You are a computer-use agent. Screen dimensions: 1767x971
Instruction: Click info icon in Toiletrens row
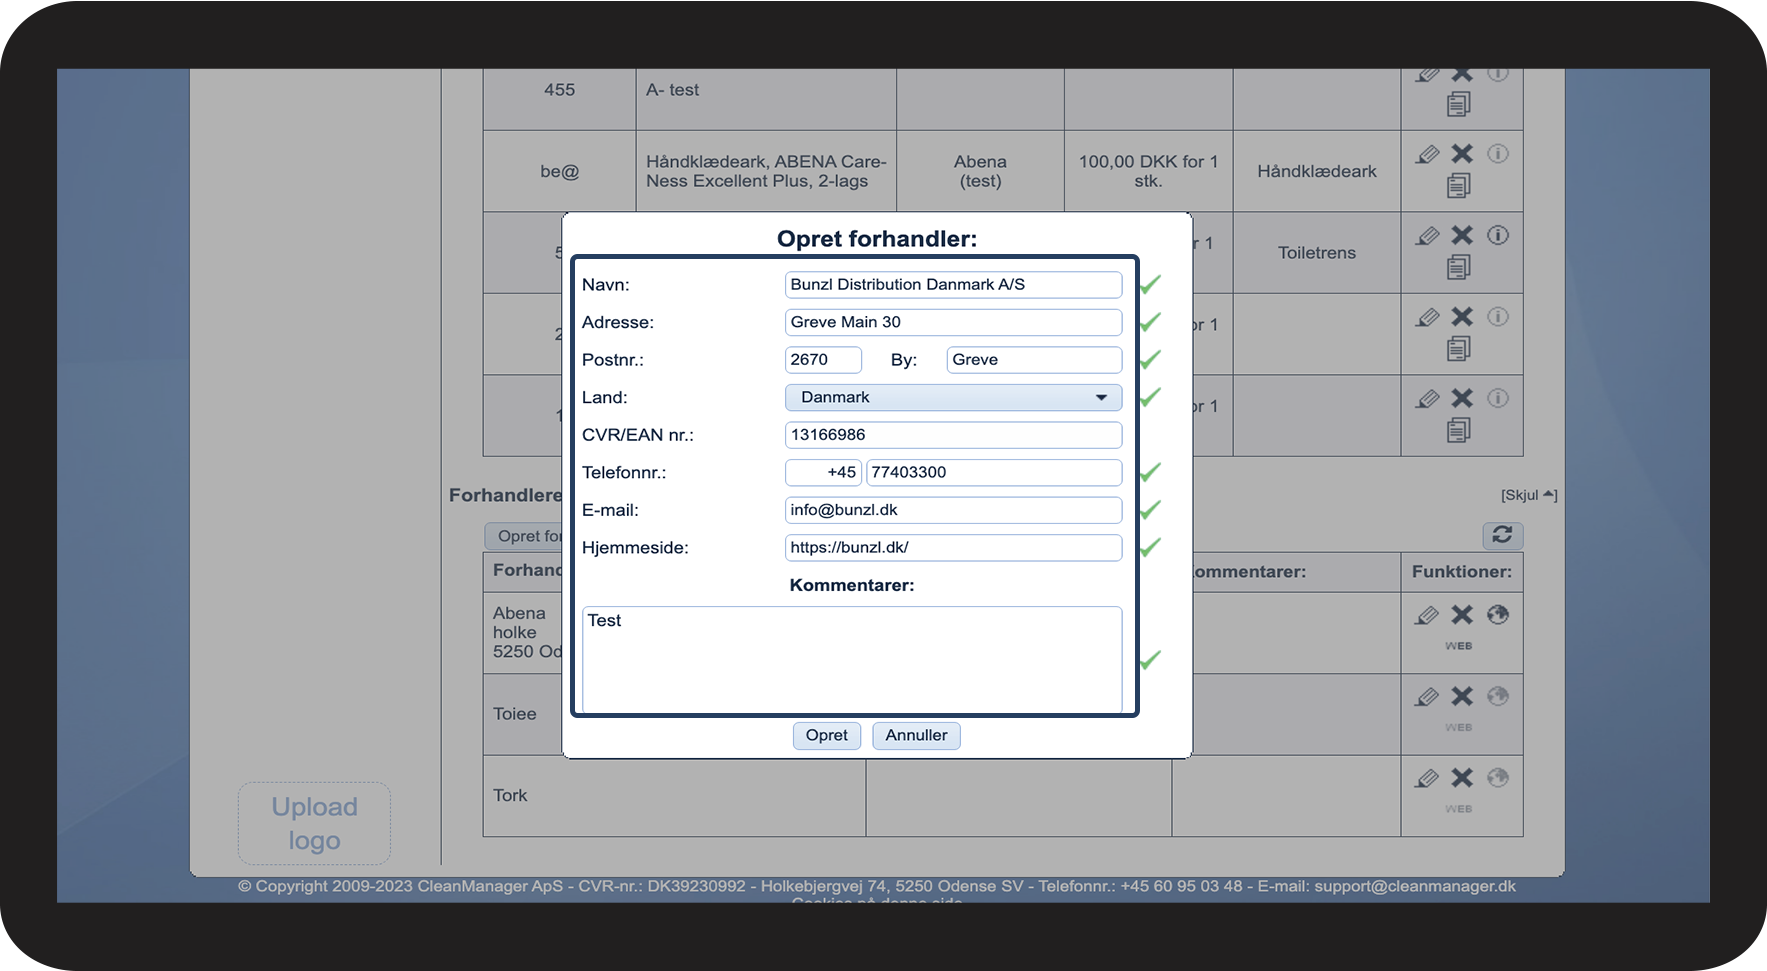(1497, 235)
